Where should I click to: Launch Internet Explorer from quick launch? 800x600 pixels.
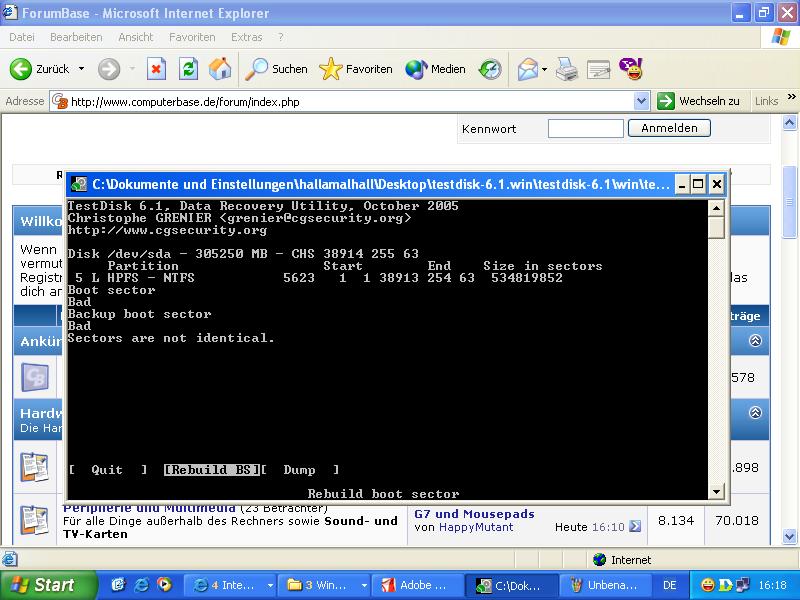[x=141, y=585]
